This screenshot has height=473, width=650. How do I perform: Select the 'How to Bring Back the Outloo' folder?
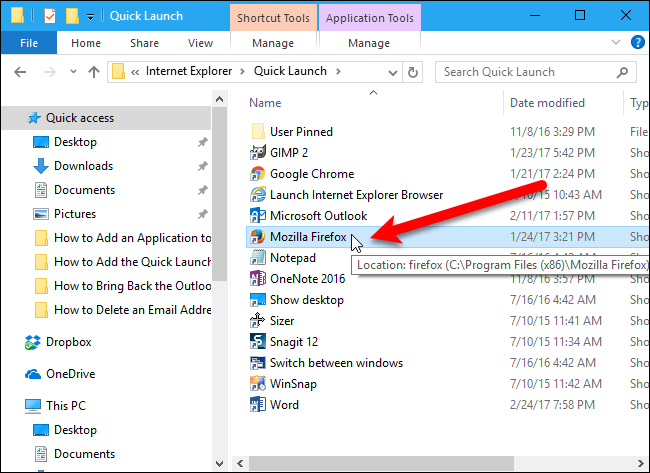(123, 286)
